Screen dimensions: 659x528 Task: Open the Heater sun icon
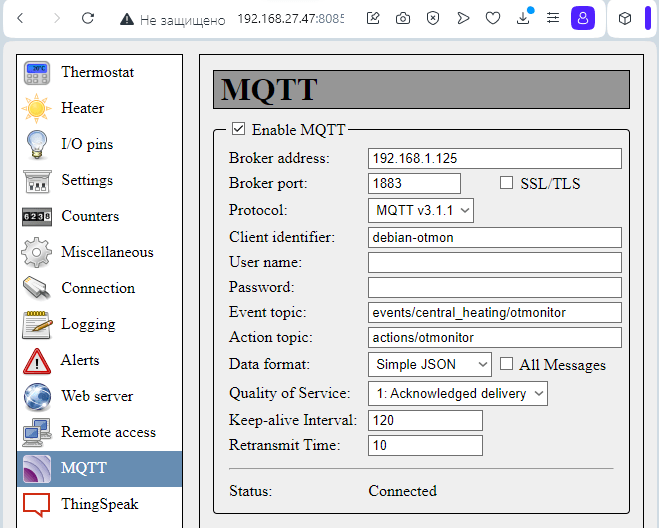point(37,108)
